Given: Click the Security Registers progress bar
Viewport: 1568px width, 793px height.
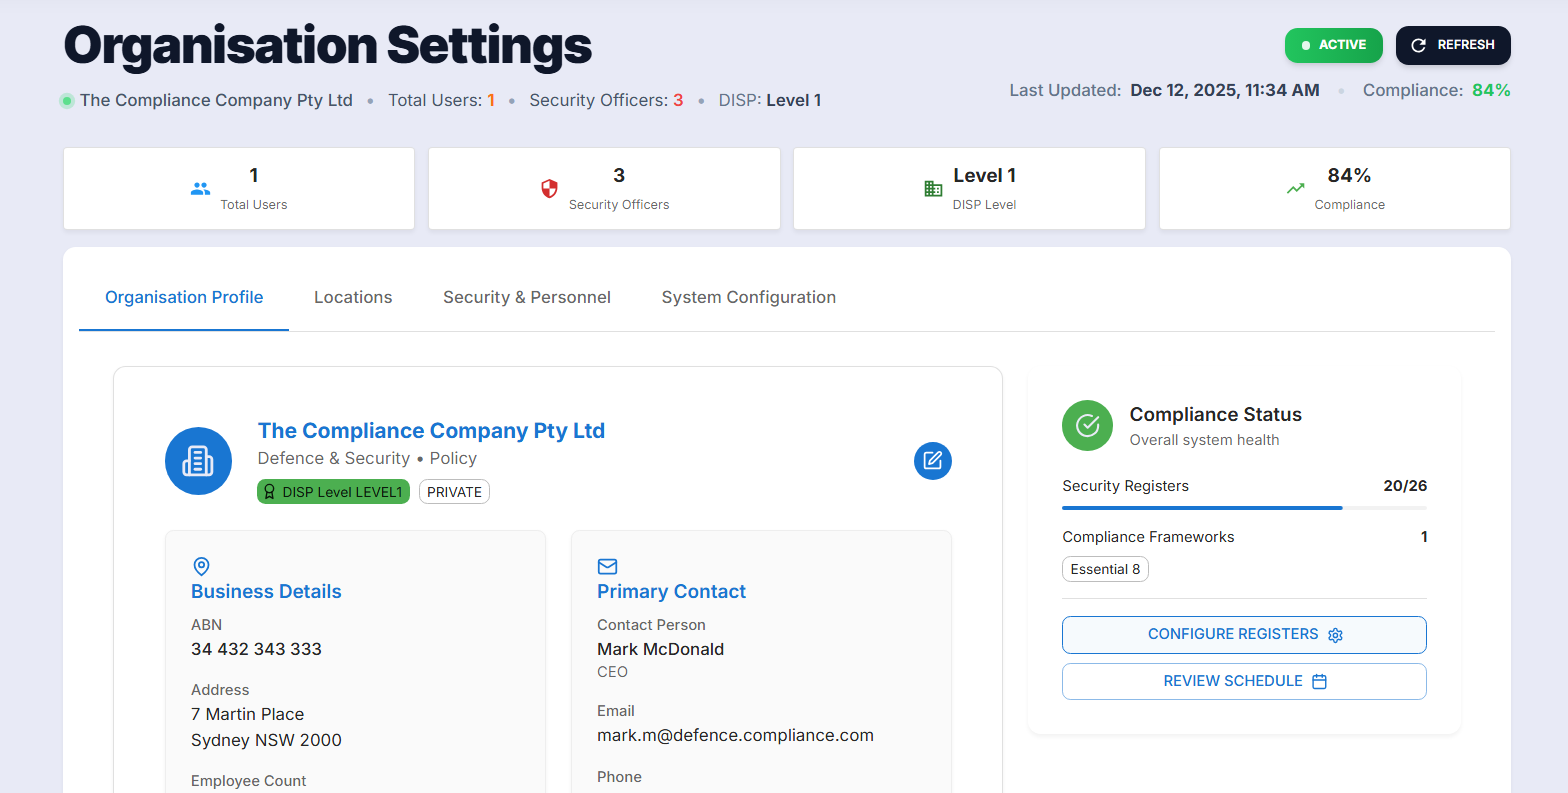Looking at the screenshot, I should tap(1244, 508).
